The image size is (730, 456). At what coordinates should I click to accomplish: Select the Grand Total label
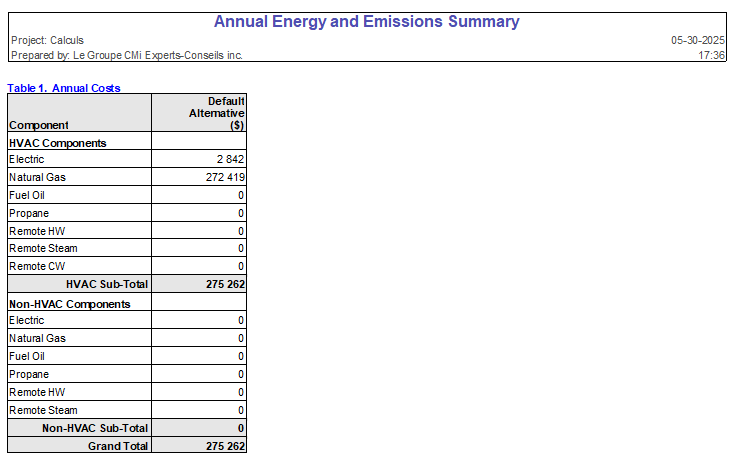(x=118, y=446)
